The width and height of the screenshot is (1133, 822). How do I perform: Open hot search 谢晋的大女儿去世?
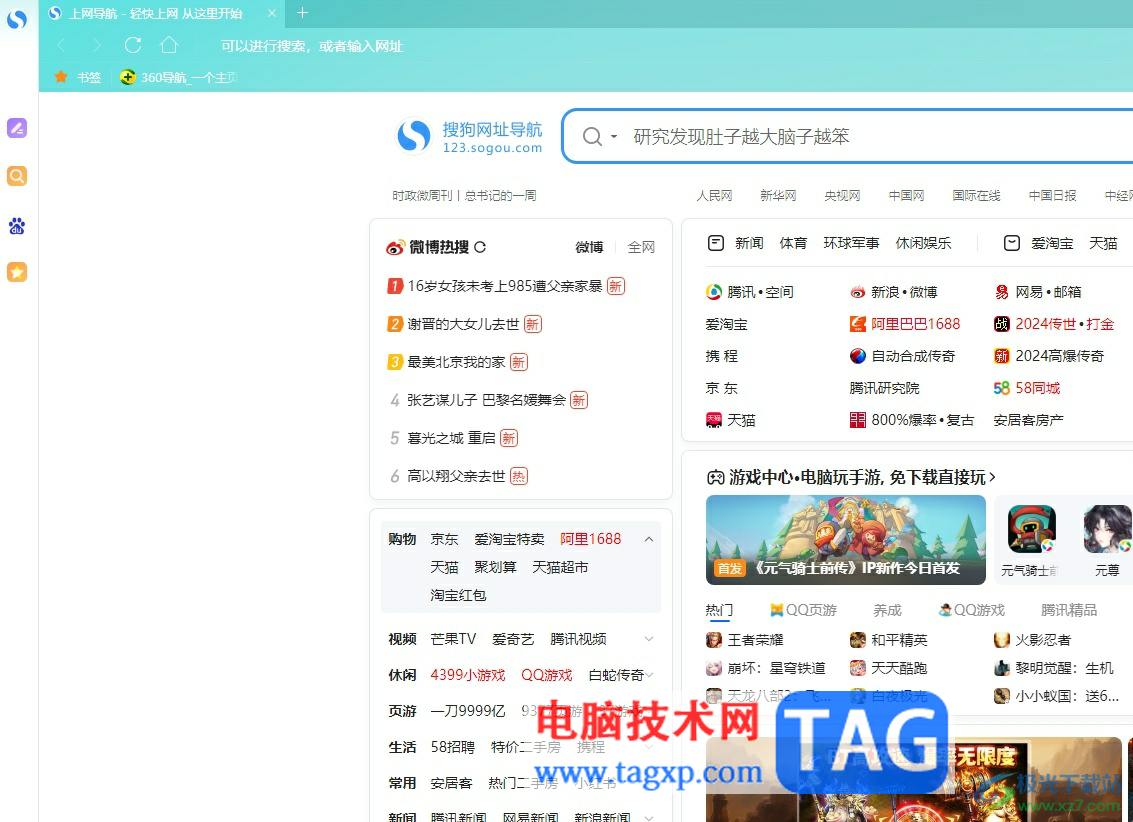[x=463, y=324]
